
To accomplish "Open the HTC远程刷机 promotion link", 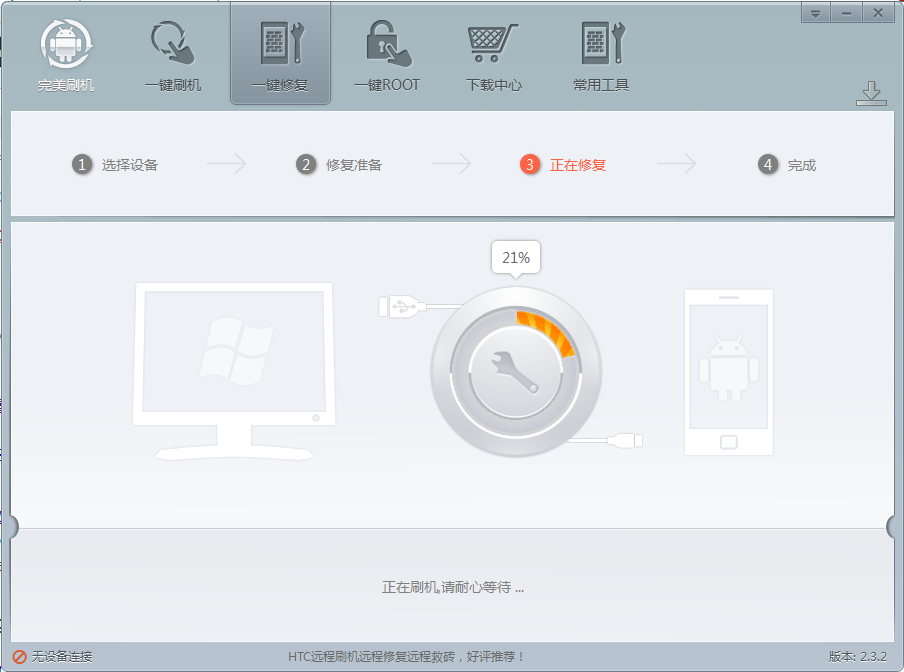I will click(406, 656).
